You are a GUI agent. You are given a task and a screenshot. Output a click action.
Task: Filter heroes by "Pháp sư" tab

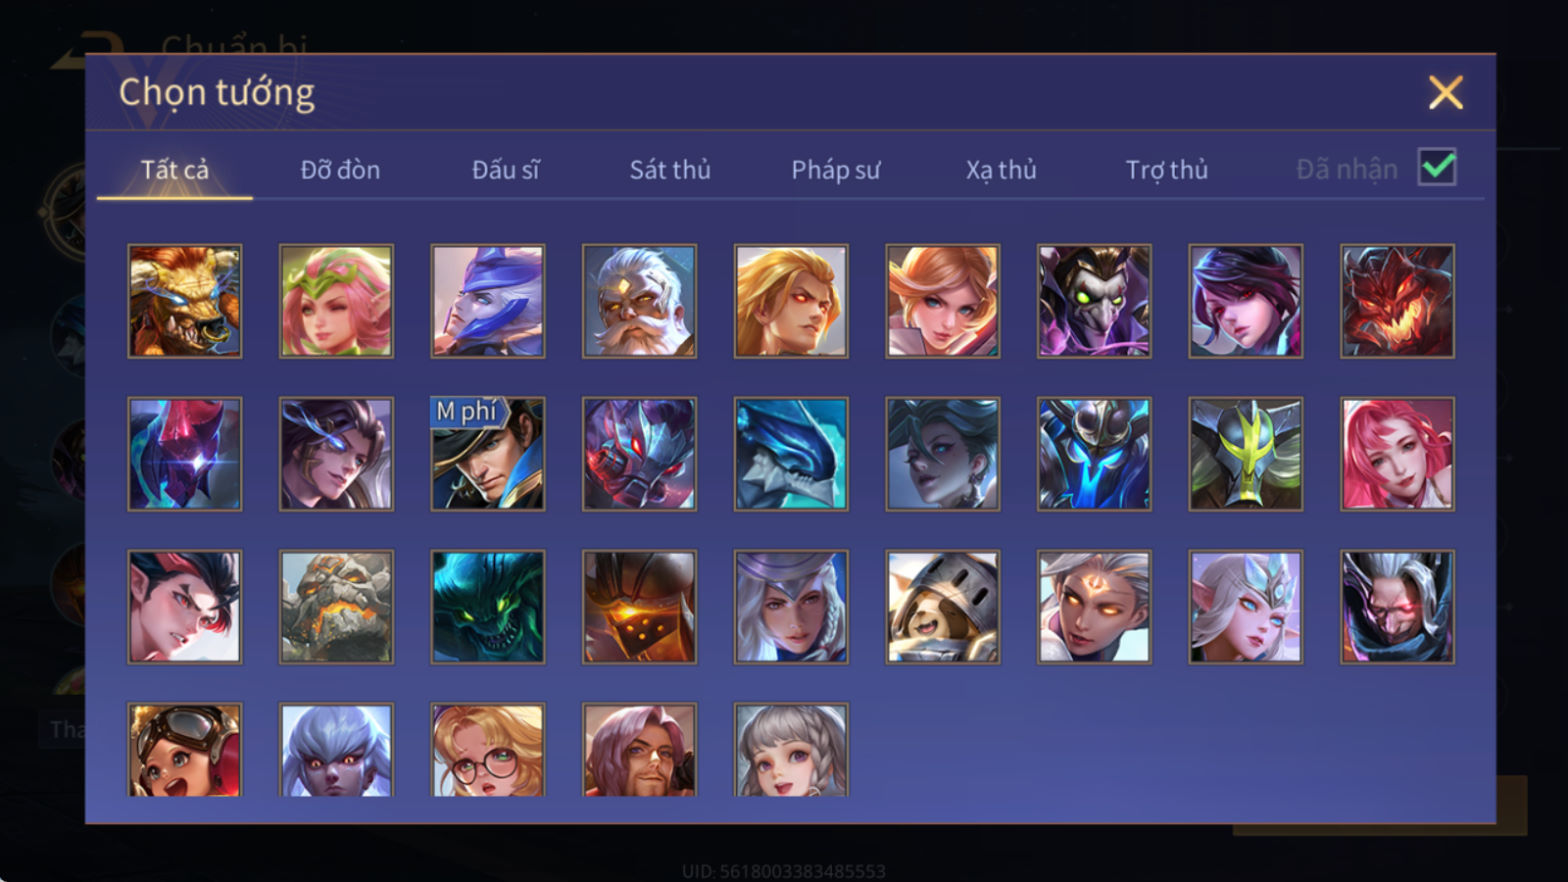(x=836, y=170)
